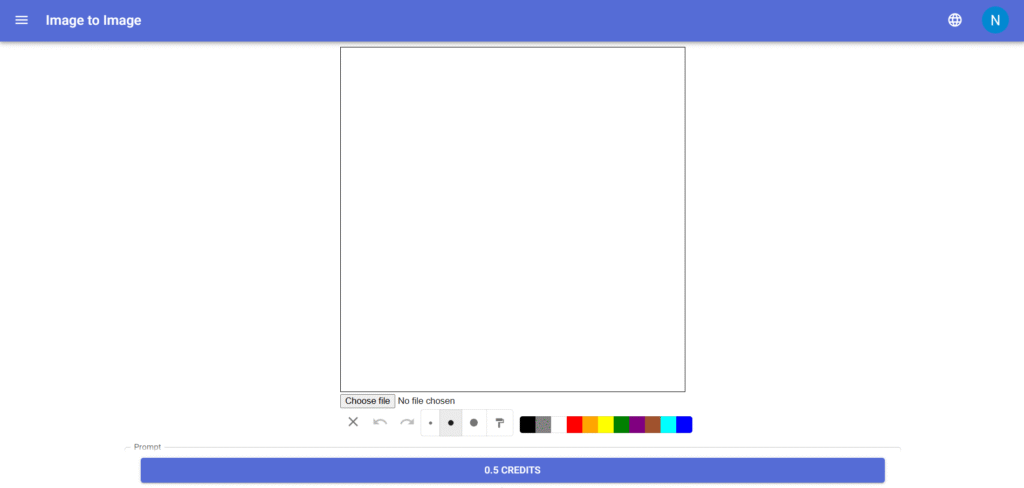Screen dimensions: 1024x488
Task: Select the blue color swatch
Action: tap(684, 425)
